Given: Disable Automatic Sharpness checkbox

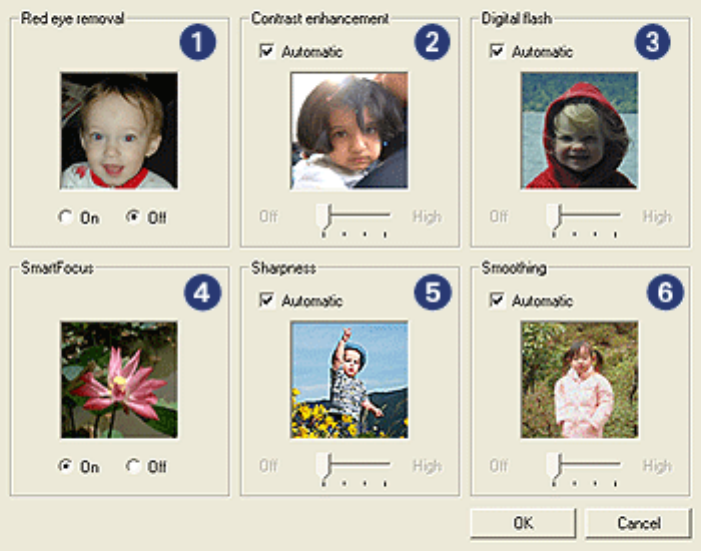Looking at the screenshot, I should pos(267,300).
